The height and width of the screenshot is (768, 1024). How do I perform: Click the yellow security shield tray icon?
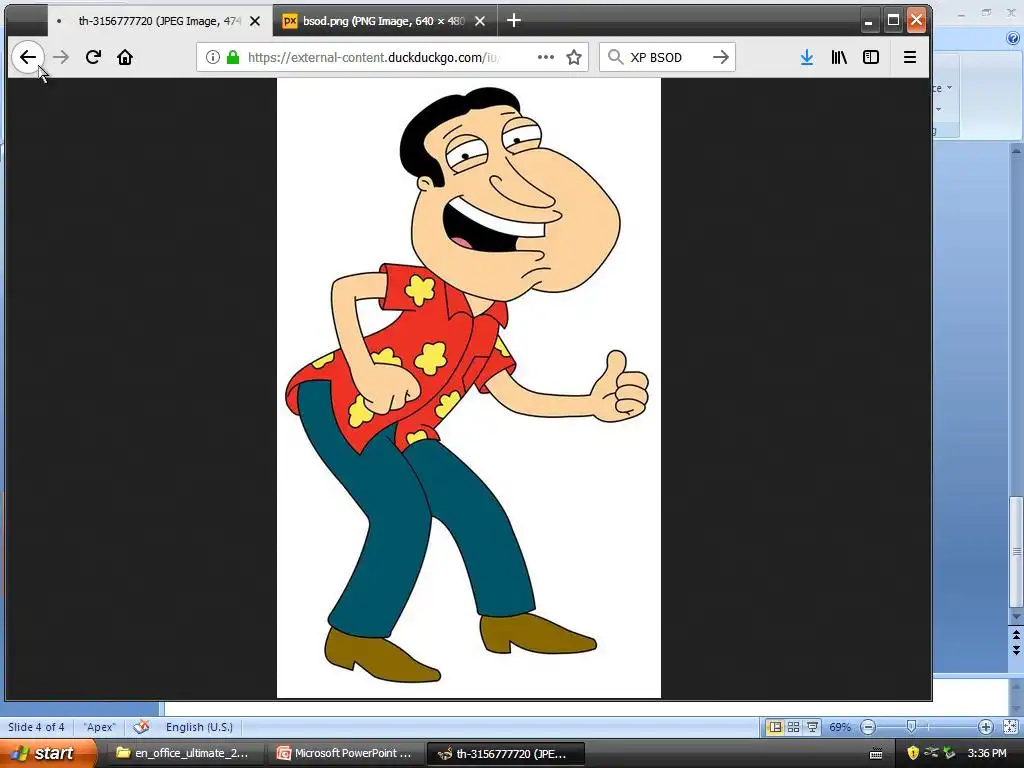pos(913,754)
